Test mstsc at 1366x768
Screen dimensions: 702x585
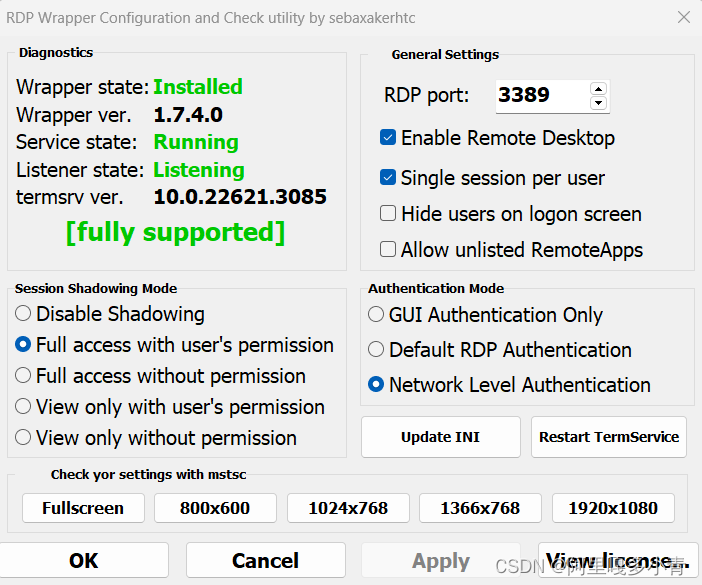[480, 508]
